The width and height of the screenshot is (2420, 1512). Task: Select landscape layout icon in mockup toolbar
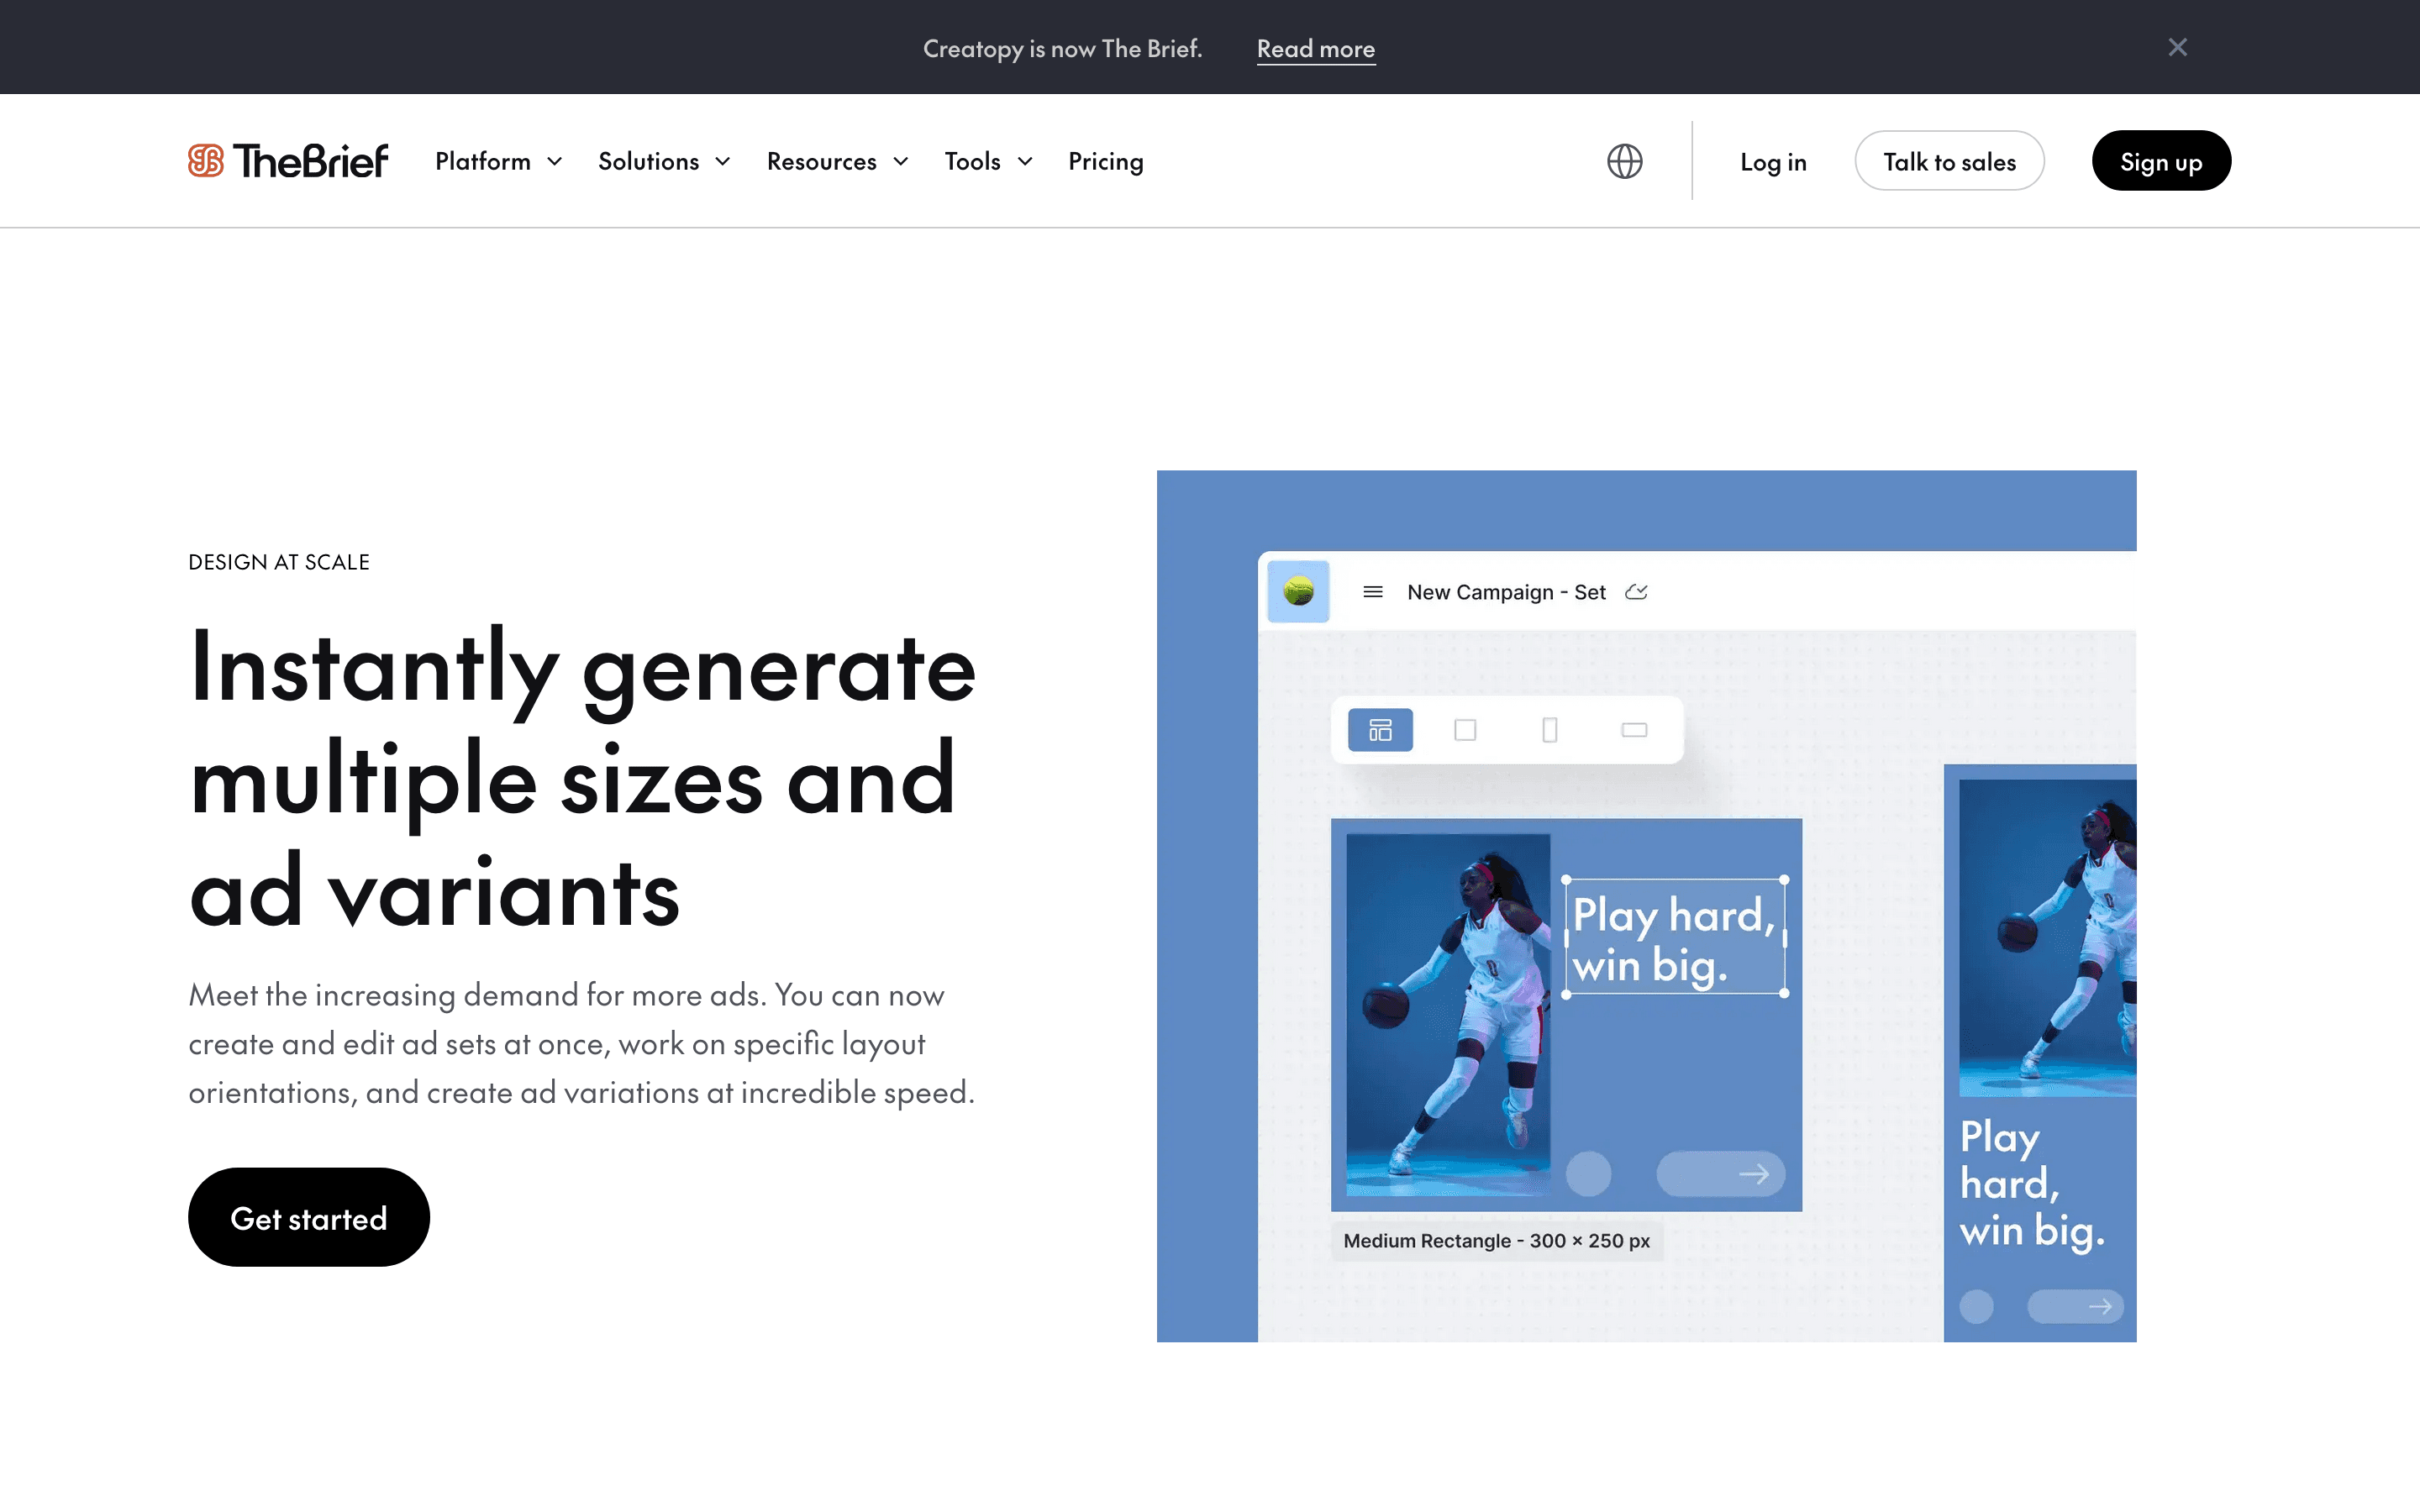(1634, 730)
